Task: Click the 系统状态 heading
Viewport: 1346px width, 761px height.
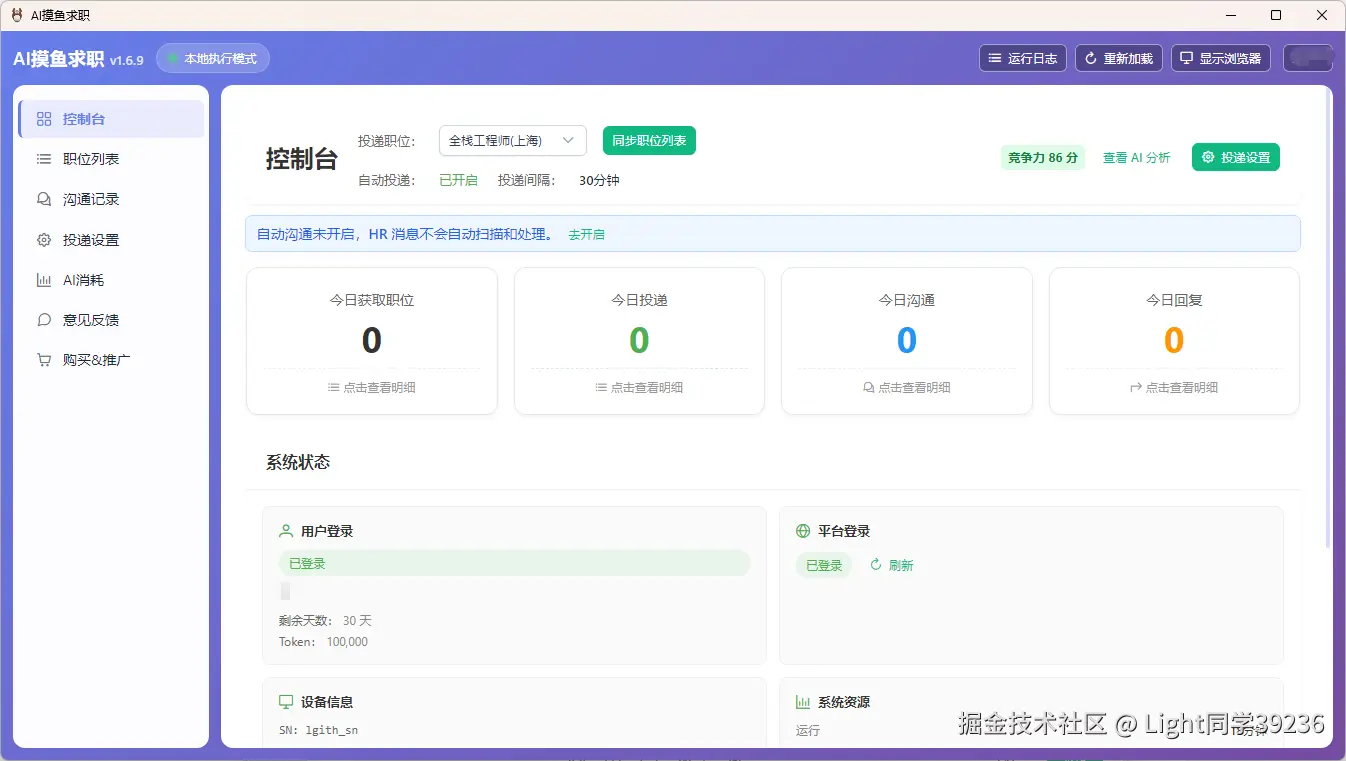Action: [298, 462]
